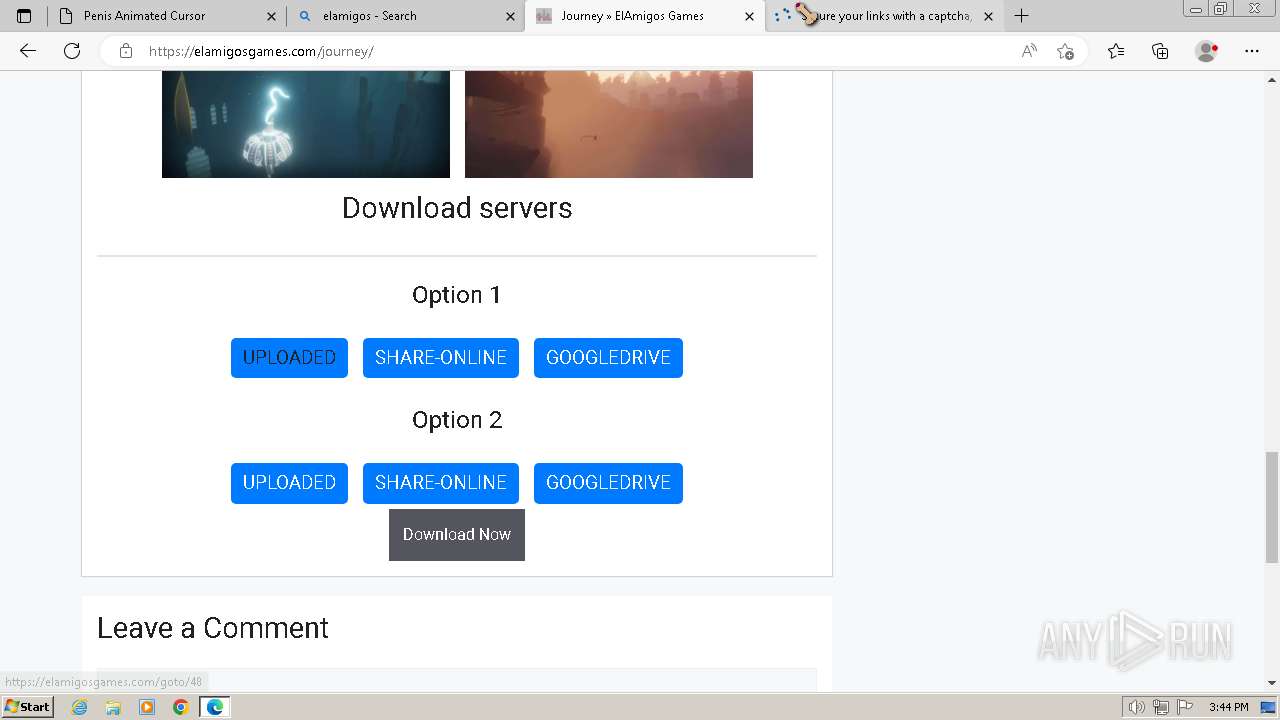Open the Favorites list
The image size is (1280, 720).
coord(1116,51)
